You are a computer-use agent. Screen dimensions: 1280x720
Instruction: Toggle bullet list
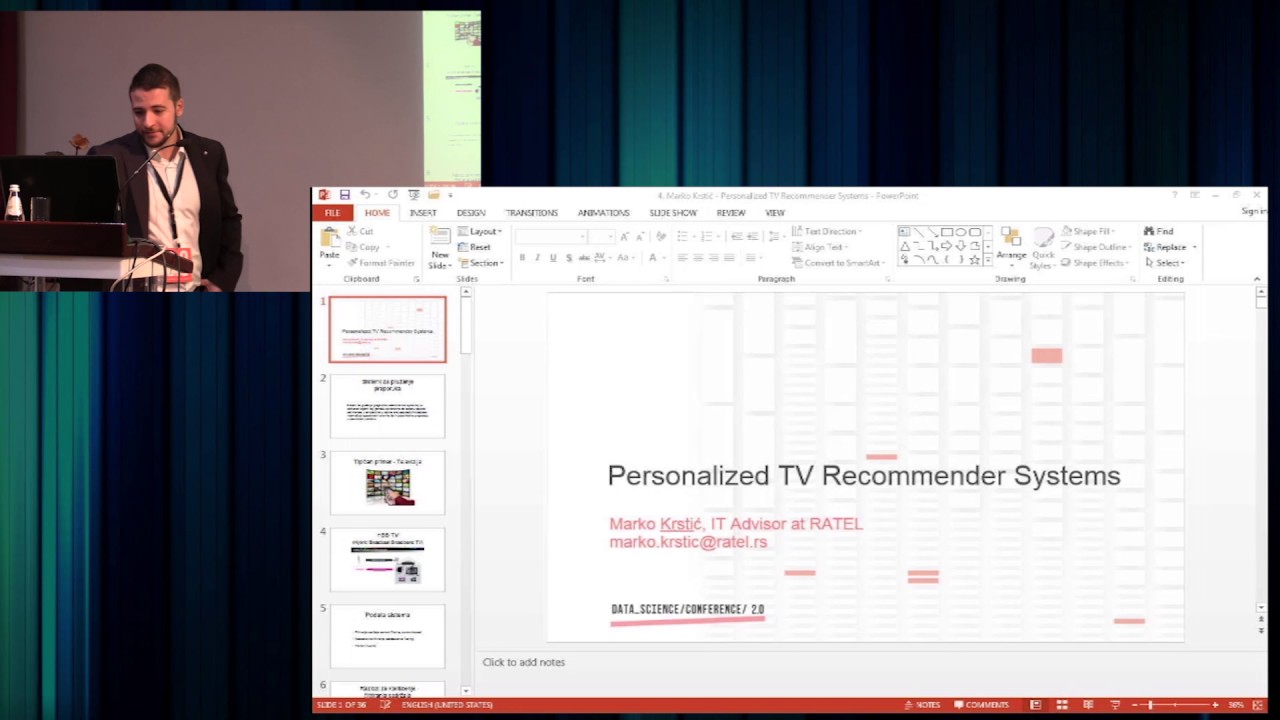(x=684, y=237)
